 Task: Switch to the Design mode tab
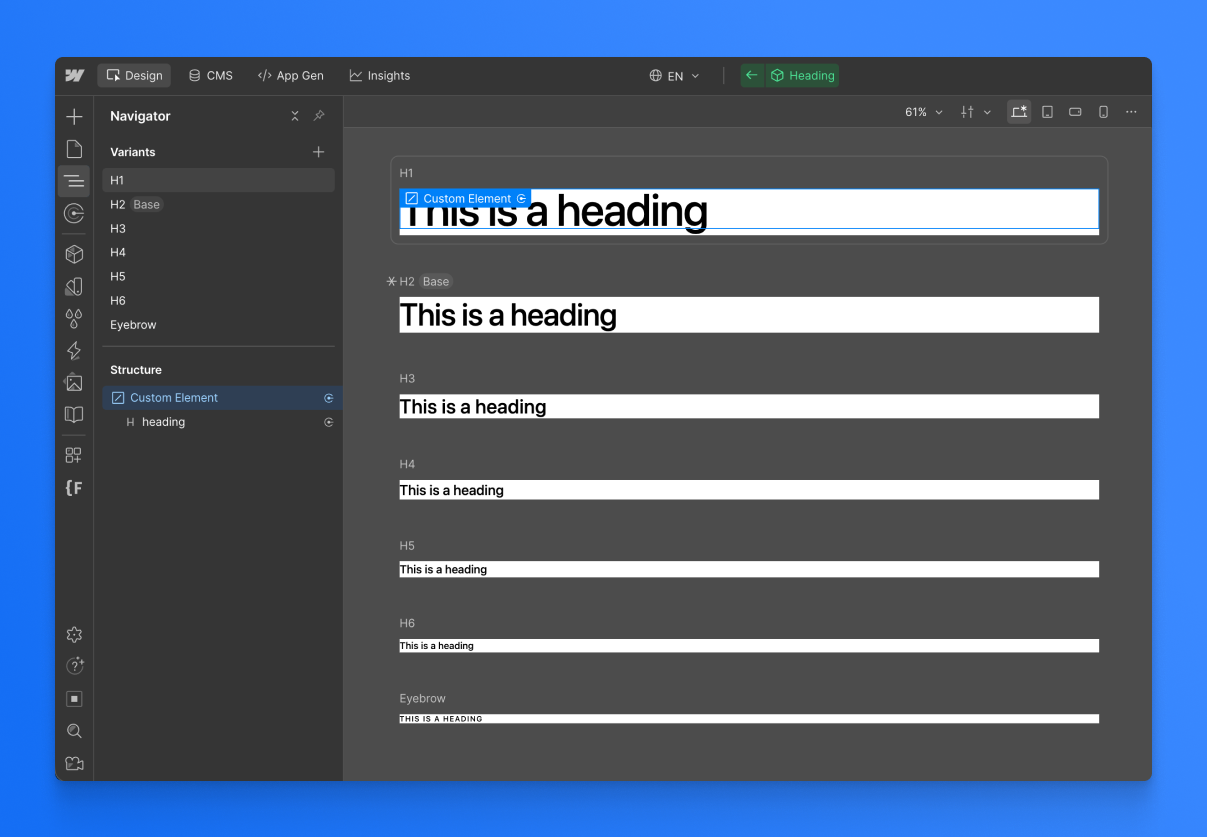click(134, 76)
